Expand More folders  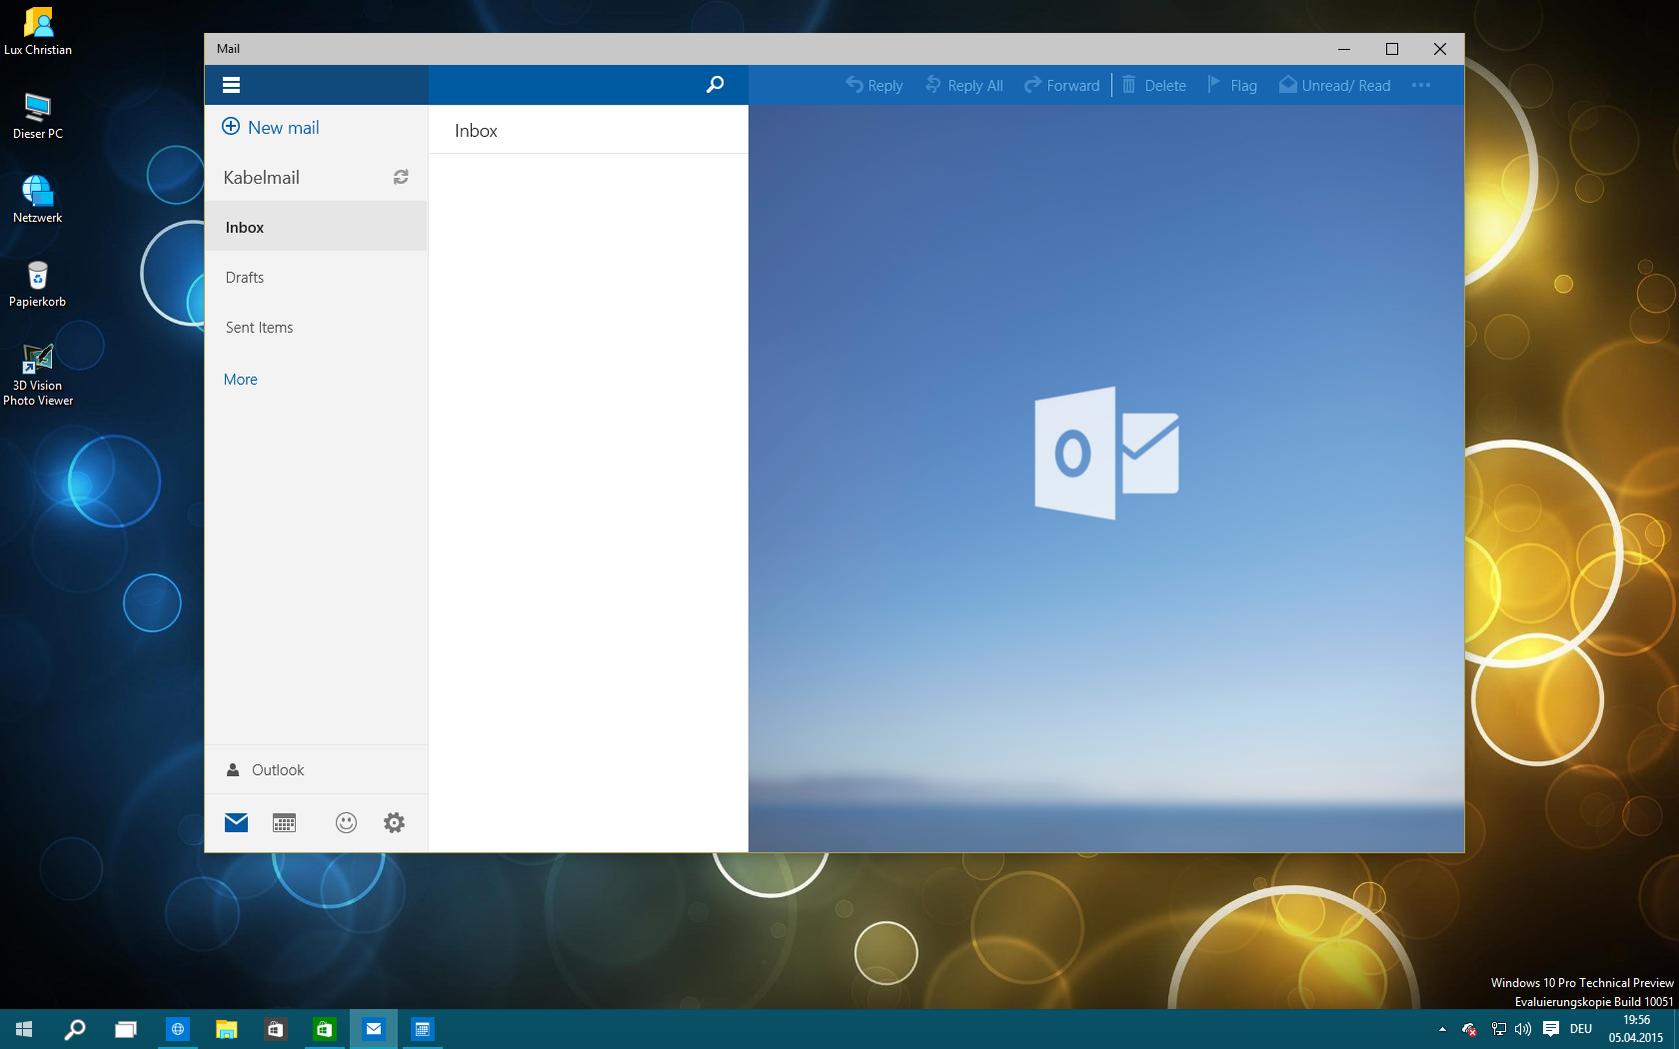240,379
